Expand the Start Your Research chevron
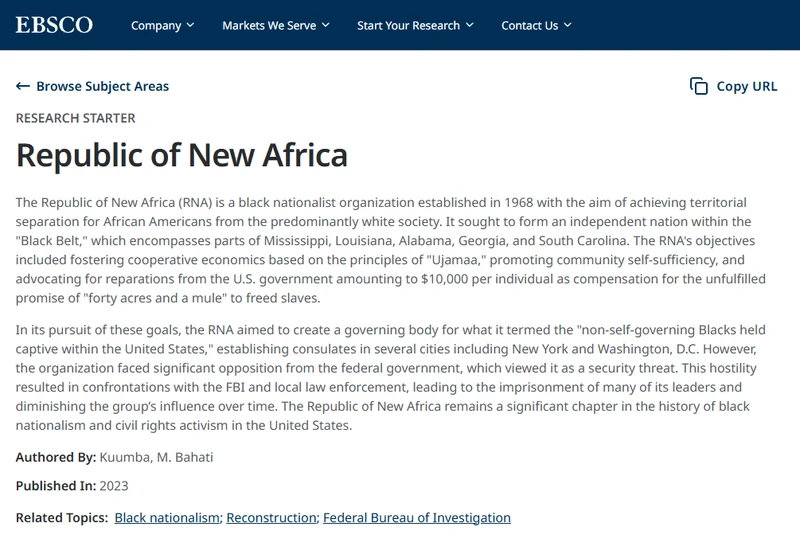The image size is (800, 554). (470, 25)
